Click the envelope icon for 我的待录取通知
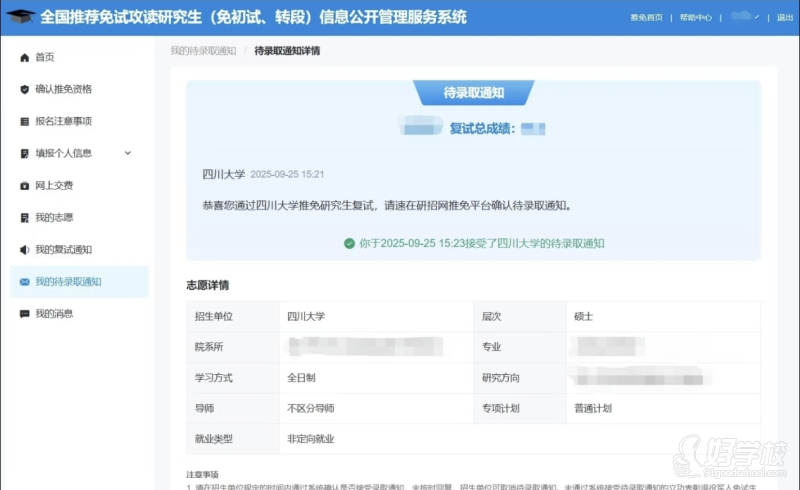The width and height of the screenshot is (800, 490). [x=24, y=282]
